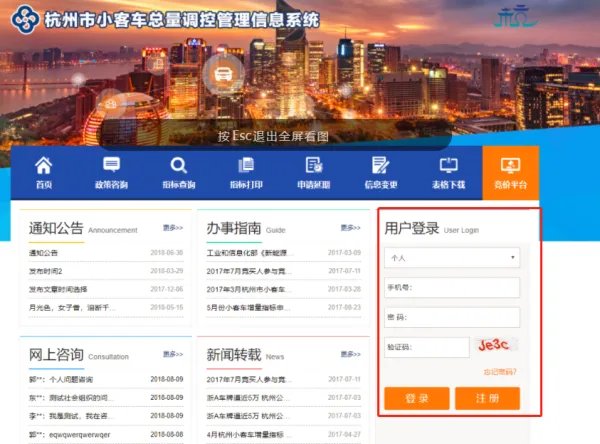
Task: Click the orange 登录 button
Action: [x=417, y=398]
